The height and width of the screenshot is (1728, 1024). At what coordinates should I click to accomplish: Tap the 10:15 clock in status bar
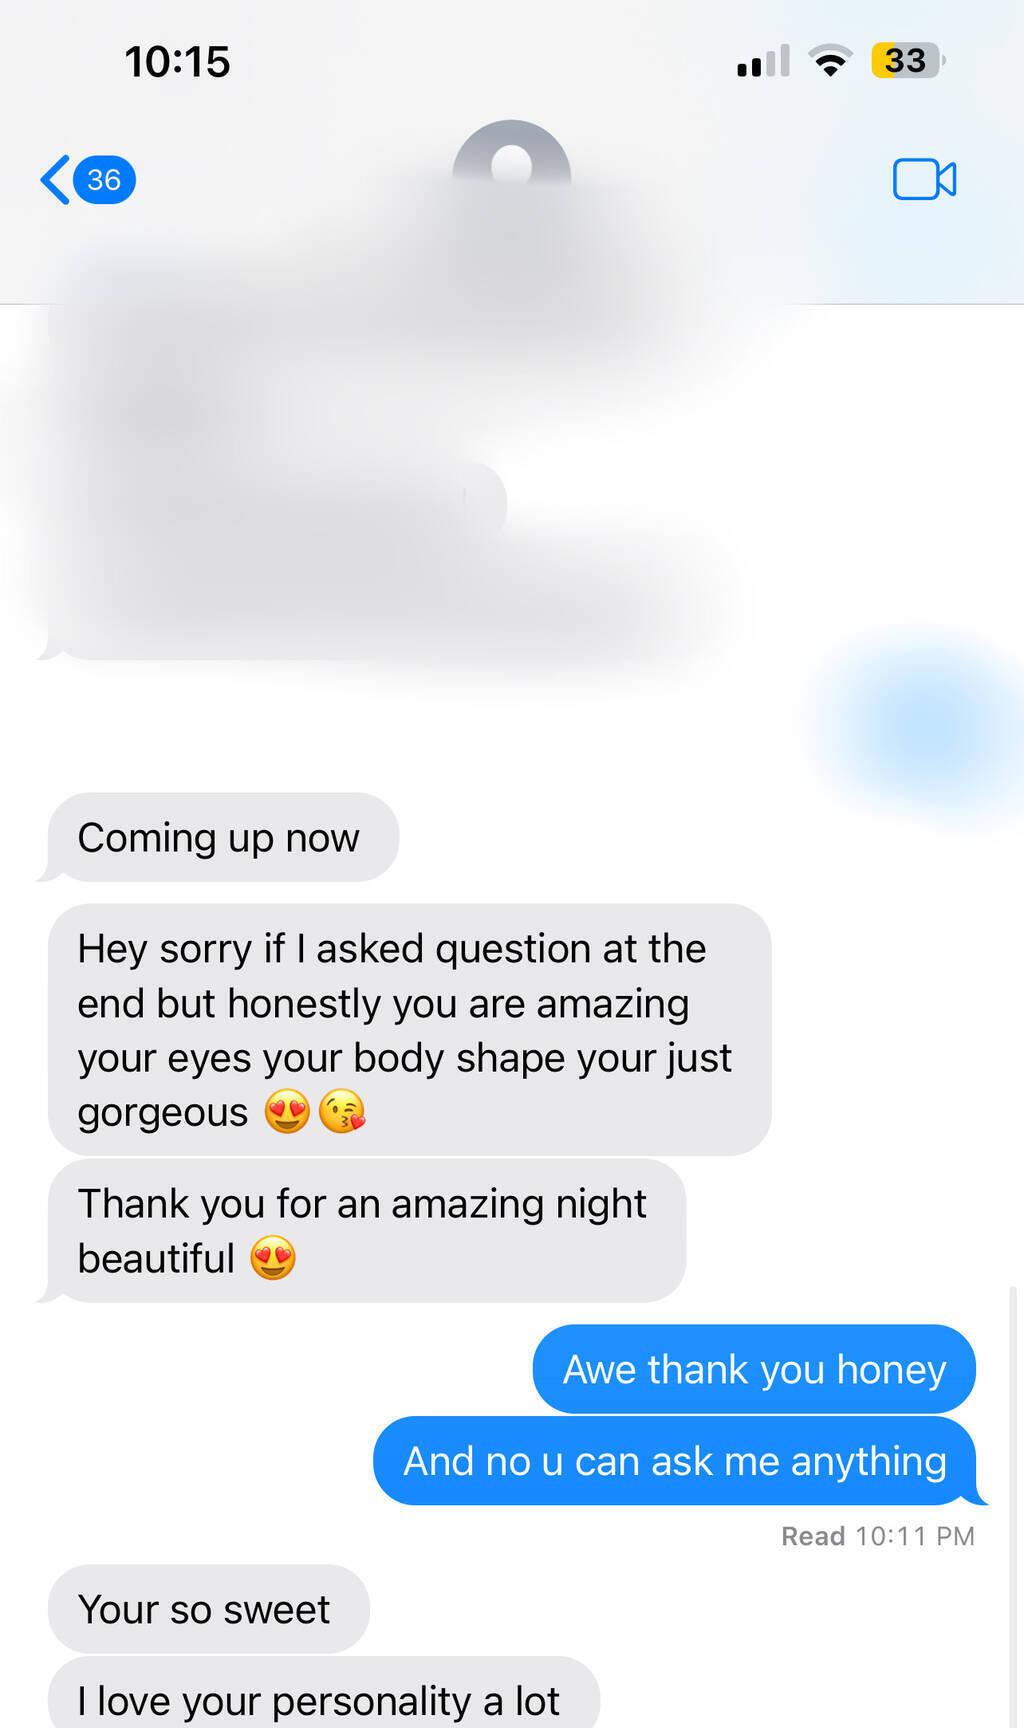tap(177, 62)
